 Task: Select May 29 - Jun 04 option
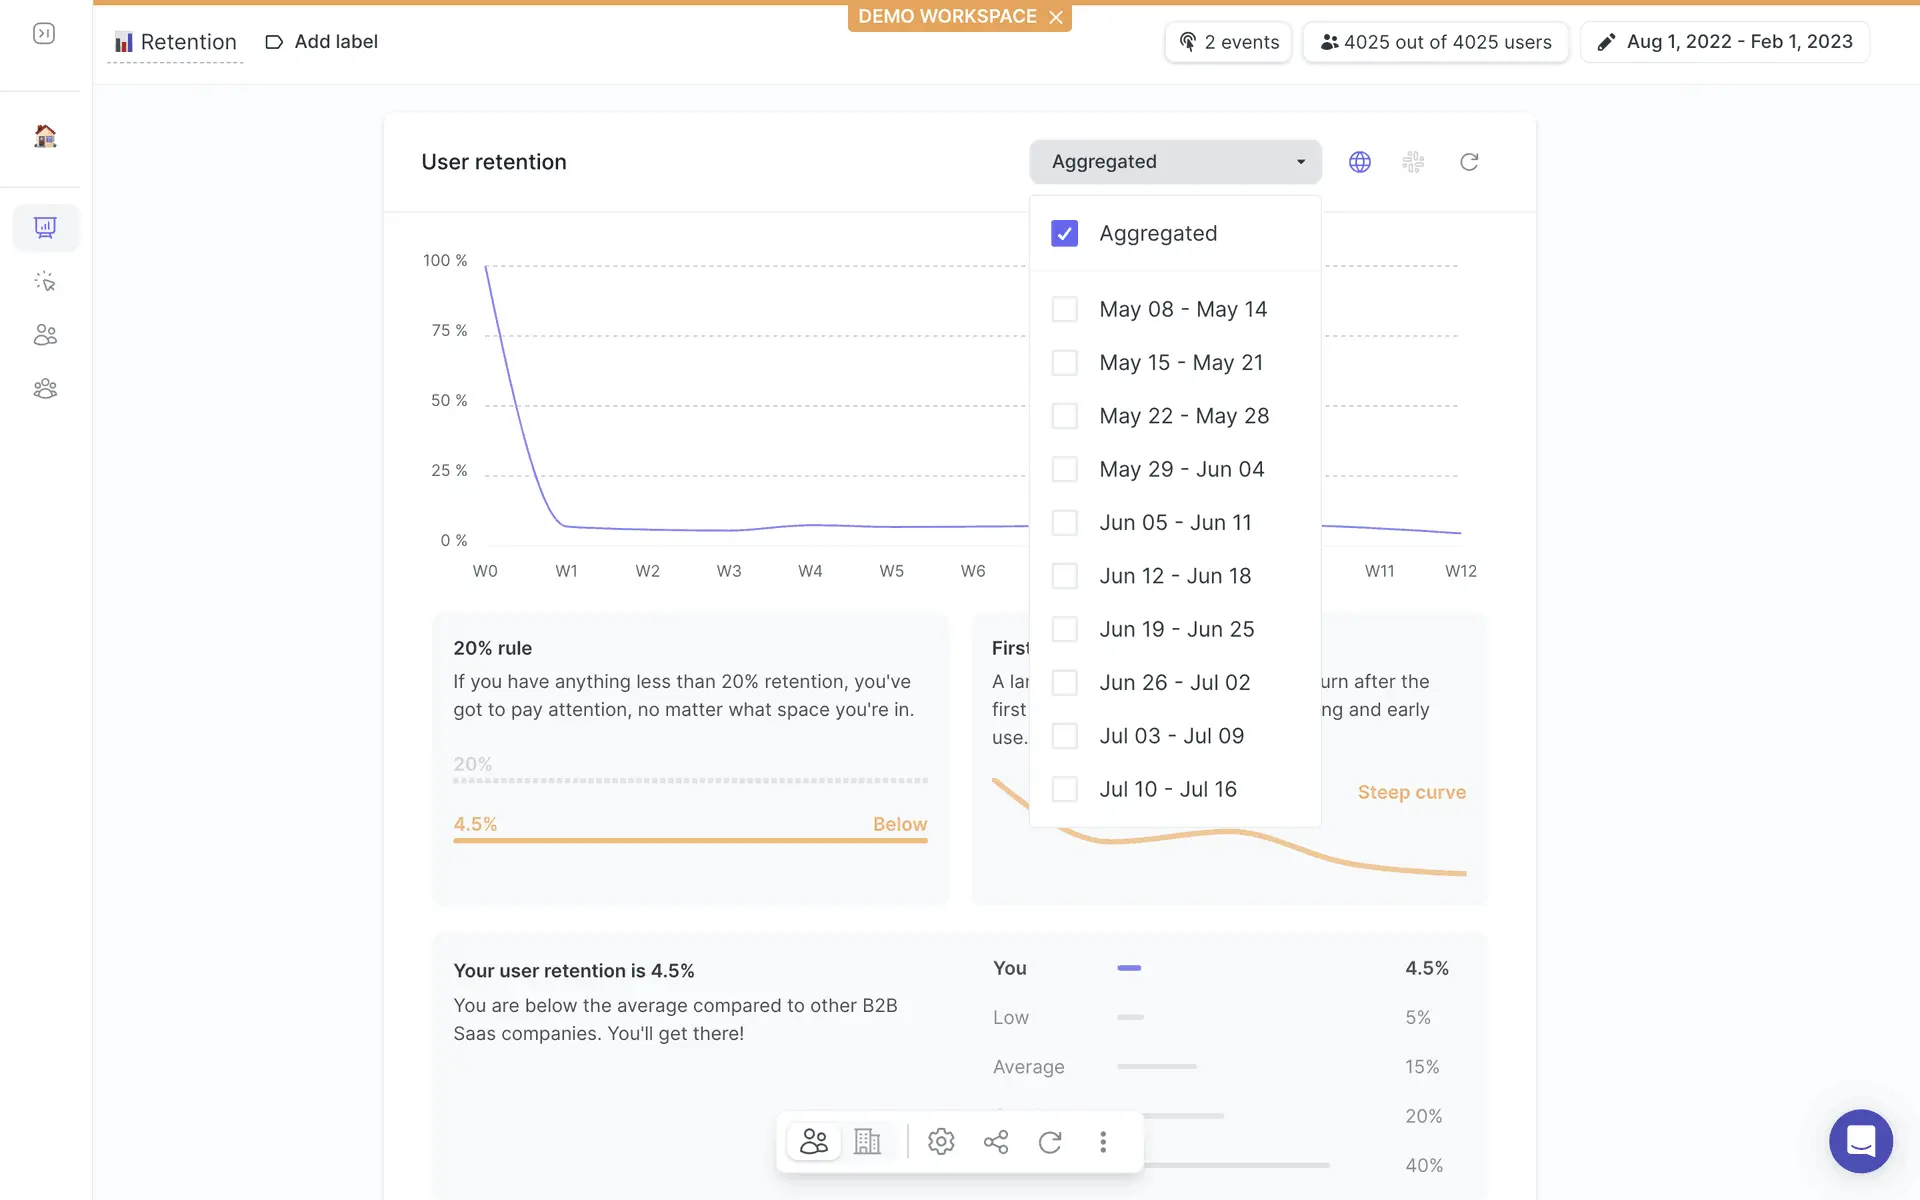click(1181, 470)
